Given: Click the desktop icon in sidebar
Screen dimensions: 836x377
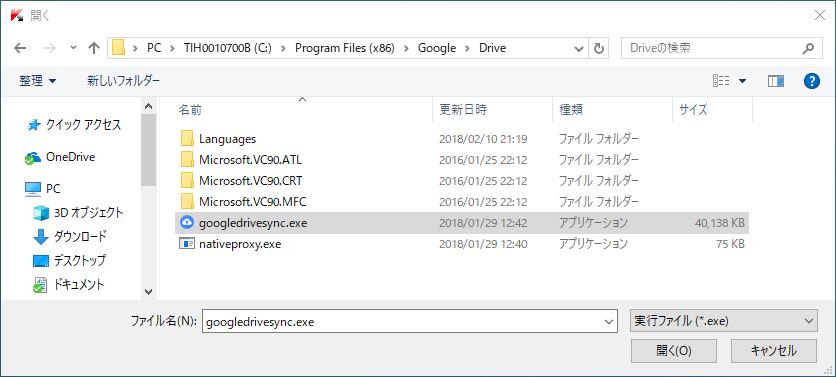Looking at the screenshot, I should (x=41, y=261).
